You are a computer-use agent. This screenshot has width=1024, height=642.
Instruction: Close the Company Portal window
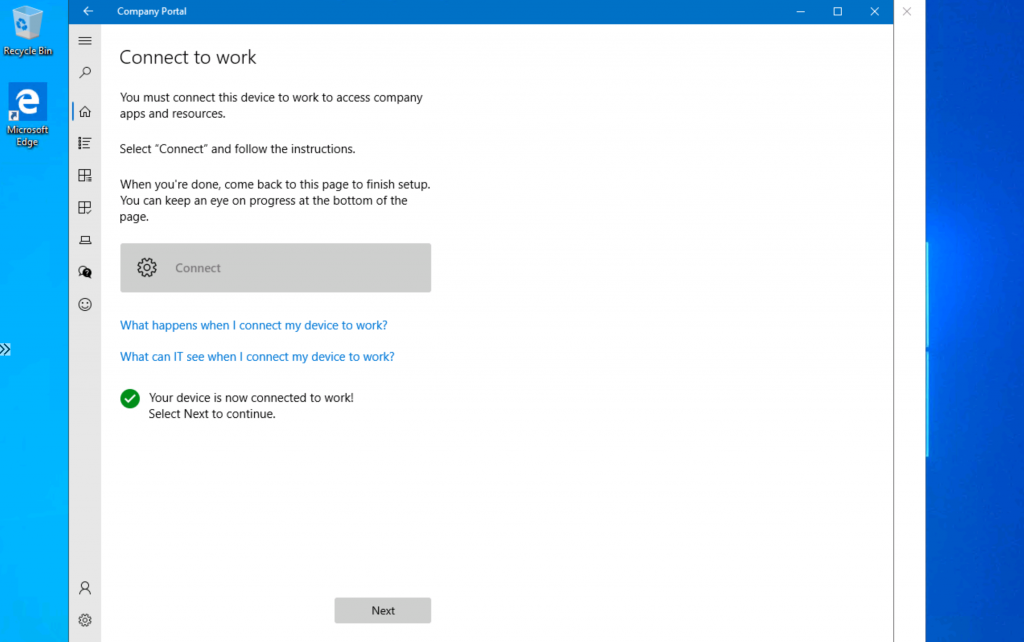click(x=874, y=11)
